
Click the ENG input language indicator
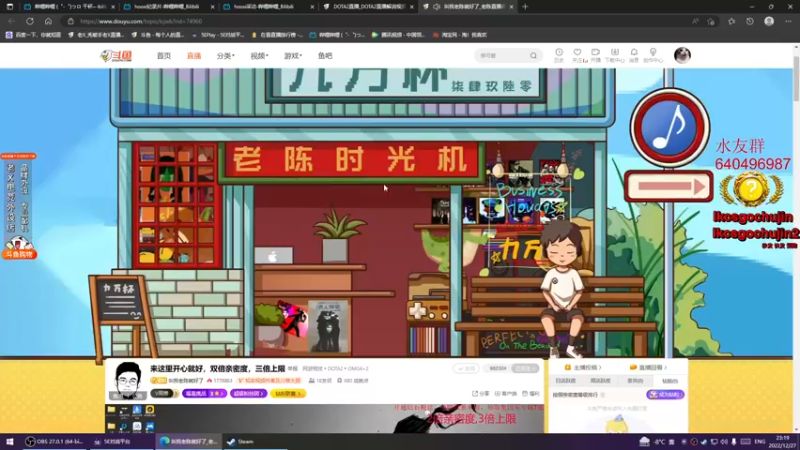pyautogui.click(x=760, y=441)
